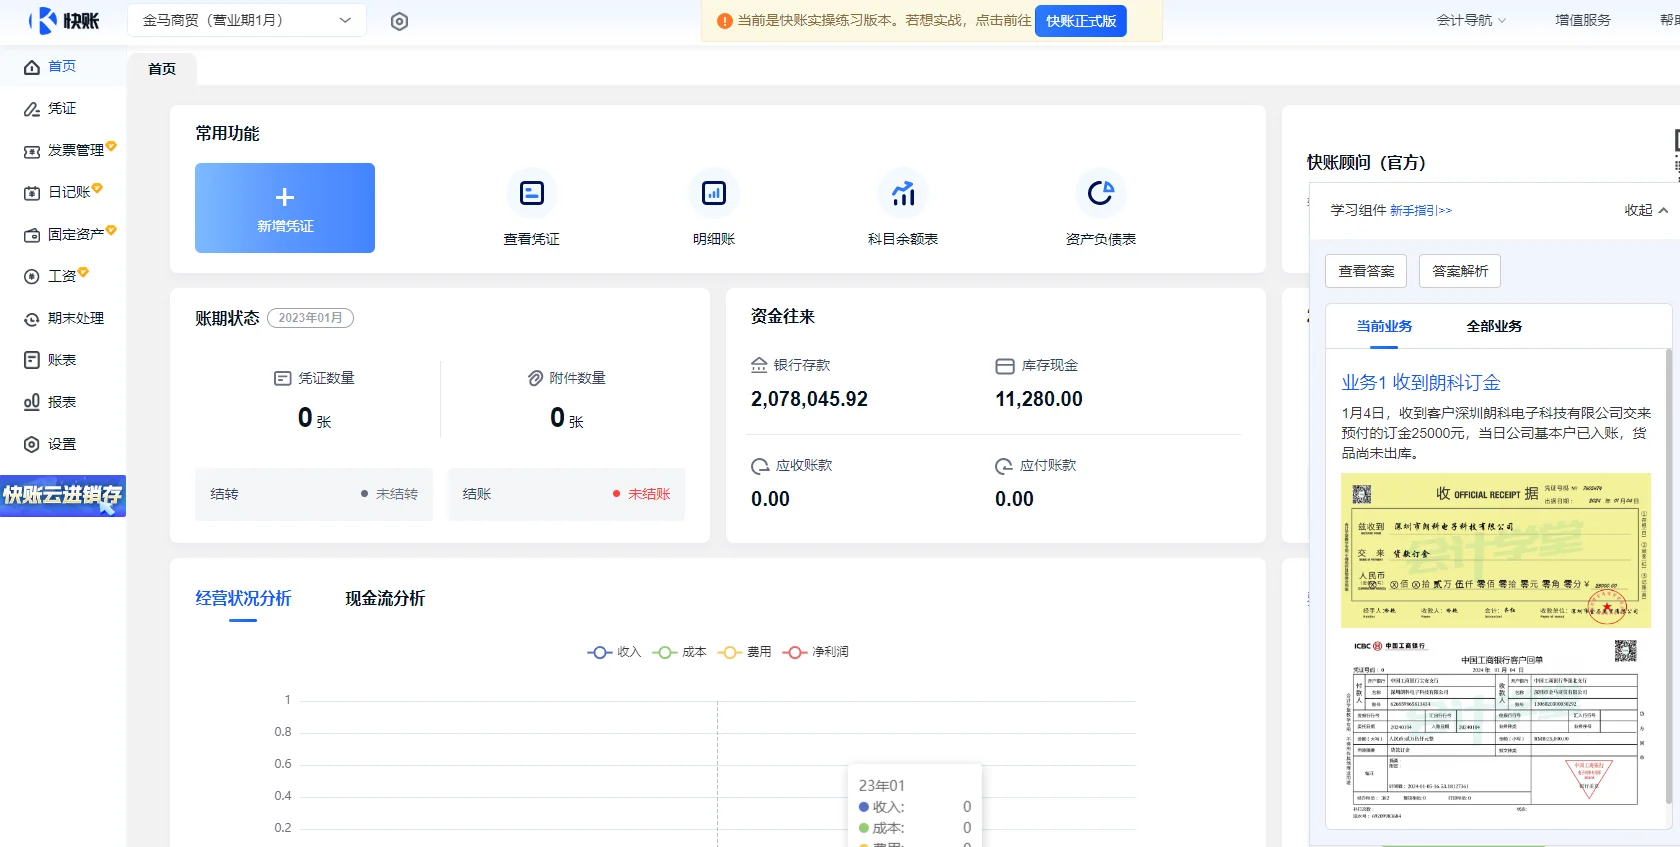Select the 现金流分析 tab
Viewport: 1680px width, 847px height.
tap(385, 599)
